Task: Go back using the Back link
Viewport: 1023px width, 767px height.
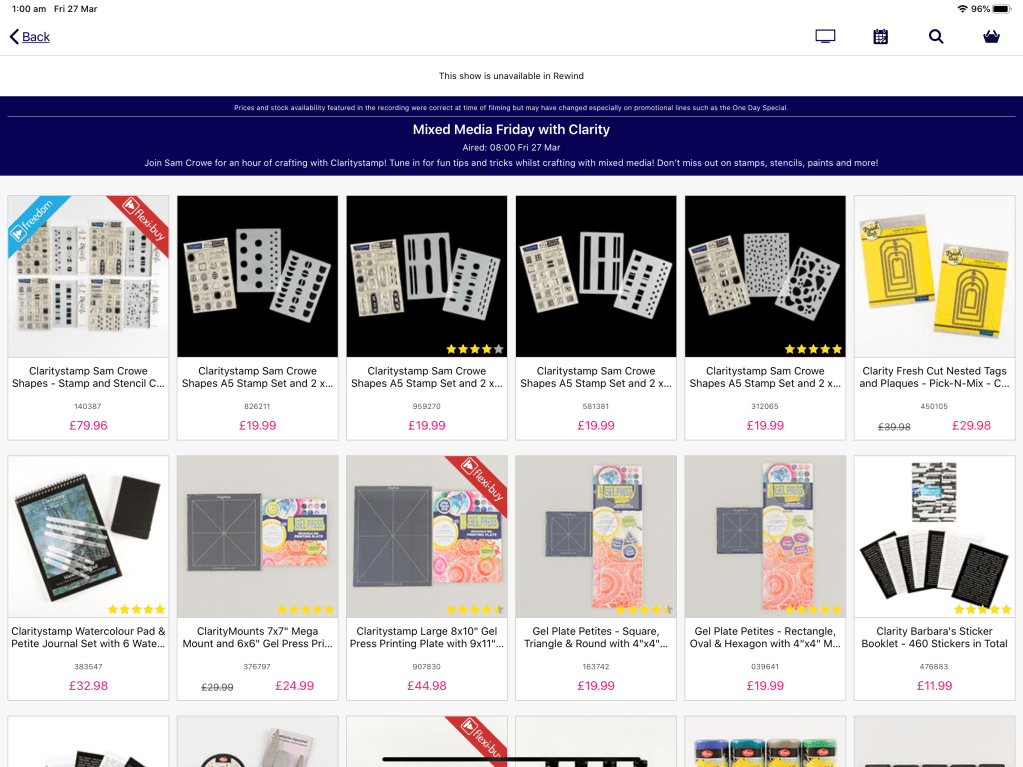Action: (x=36, y=37)
